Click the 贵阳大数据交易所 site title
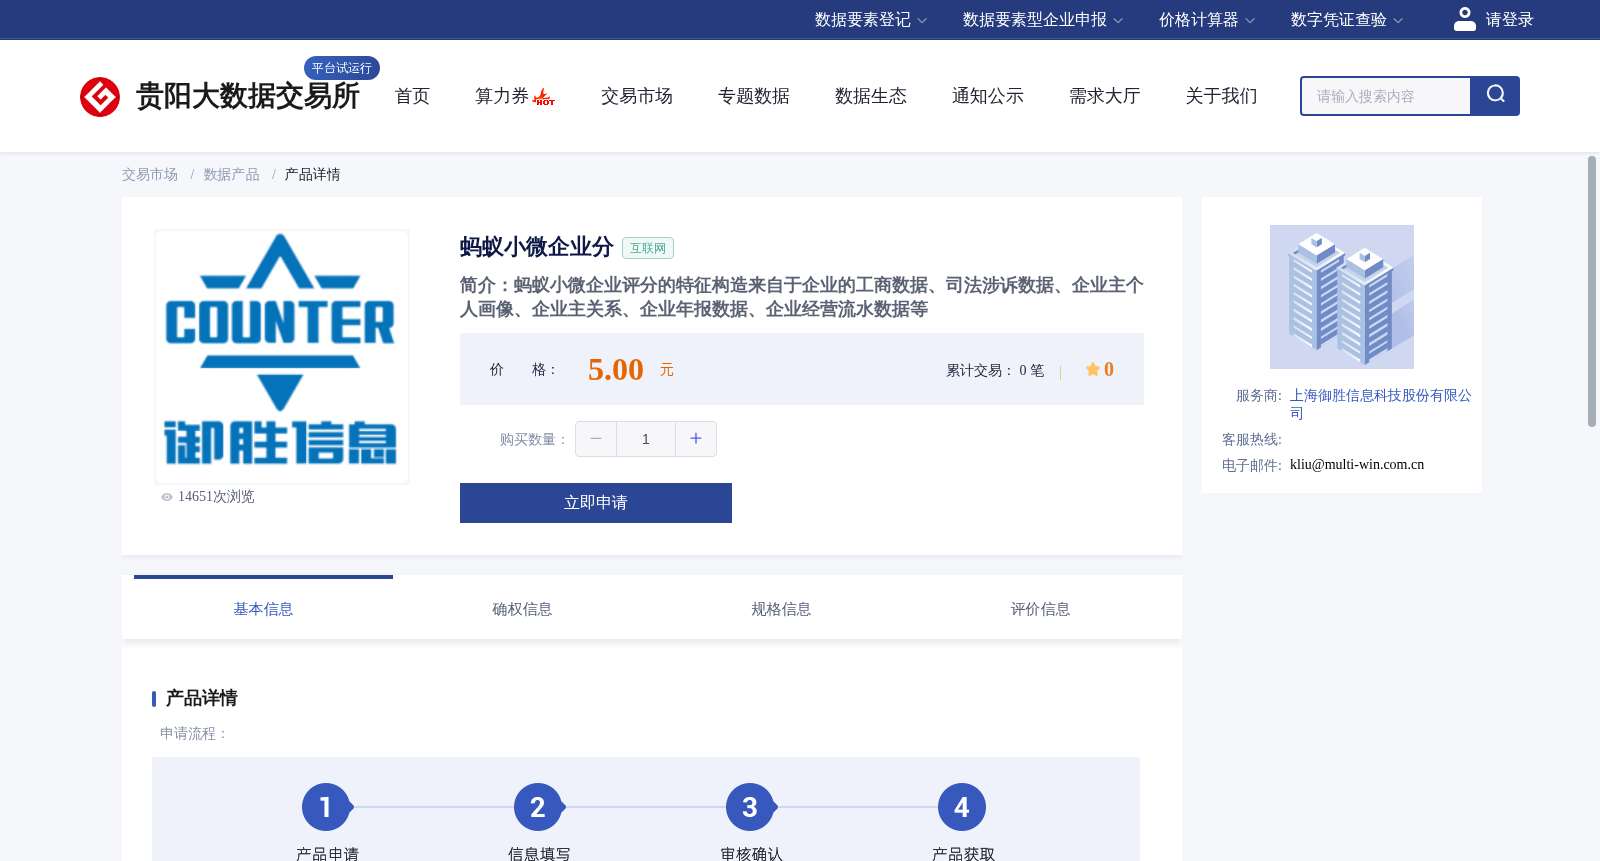Viewport: 1600px width, 861px height. [248, 96]
